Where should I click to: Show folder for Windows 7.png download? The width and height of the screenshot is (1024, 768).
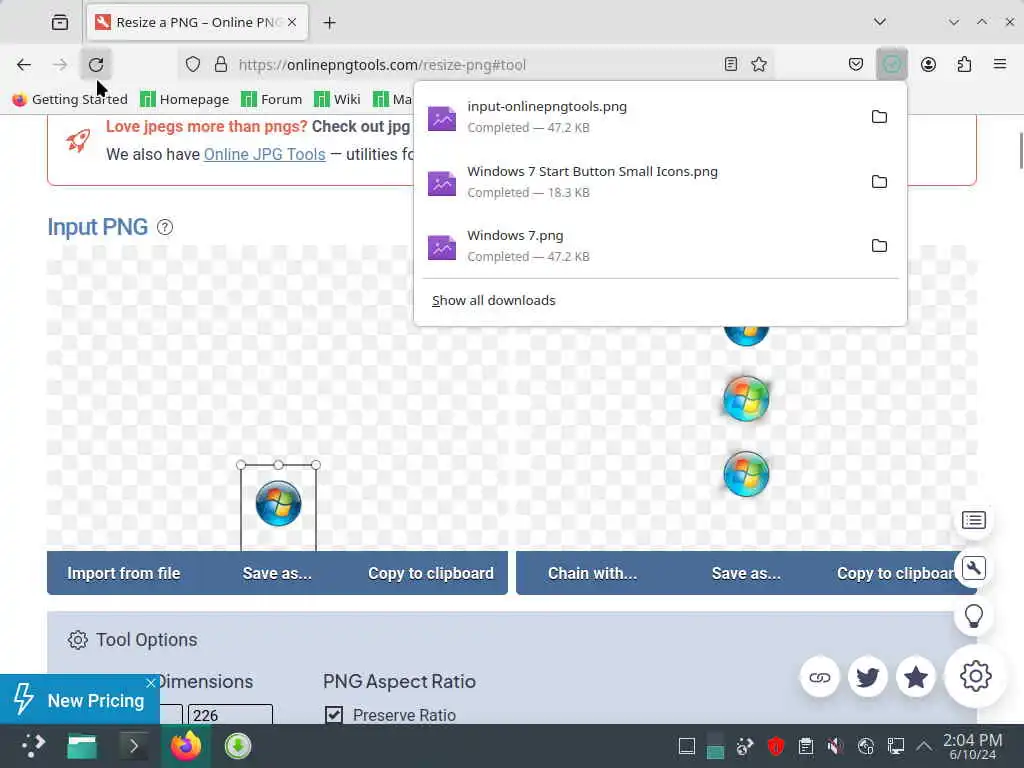coord(879,246)
